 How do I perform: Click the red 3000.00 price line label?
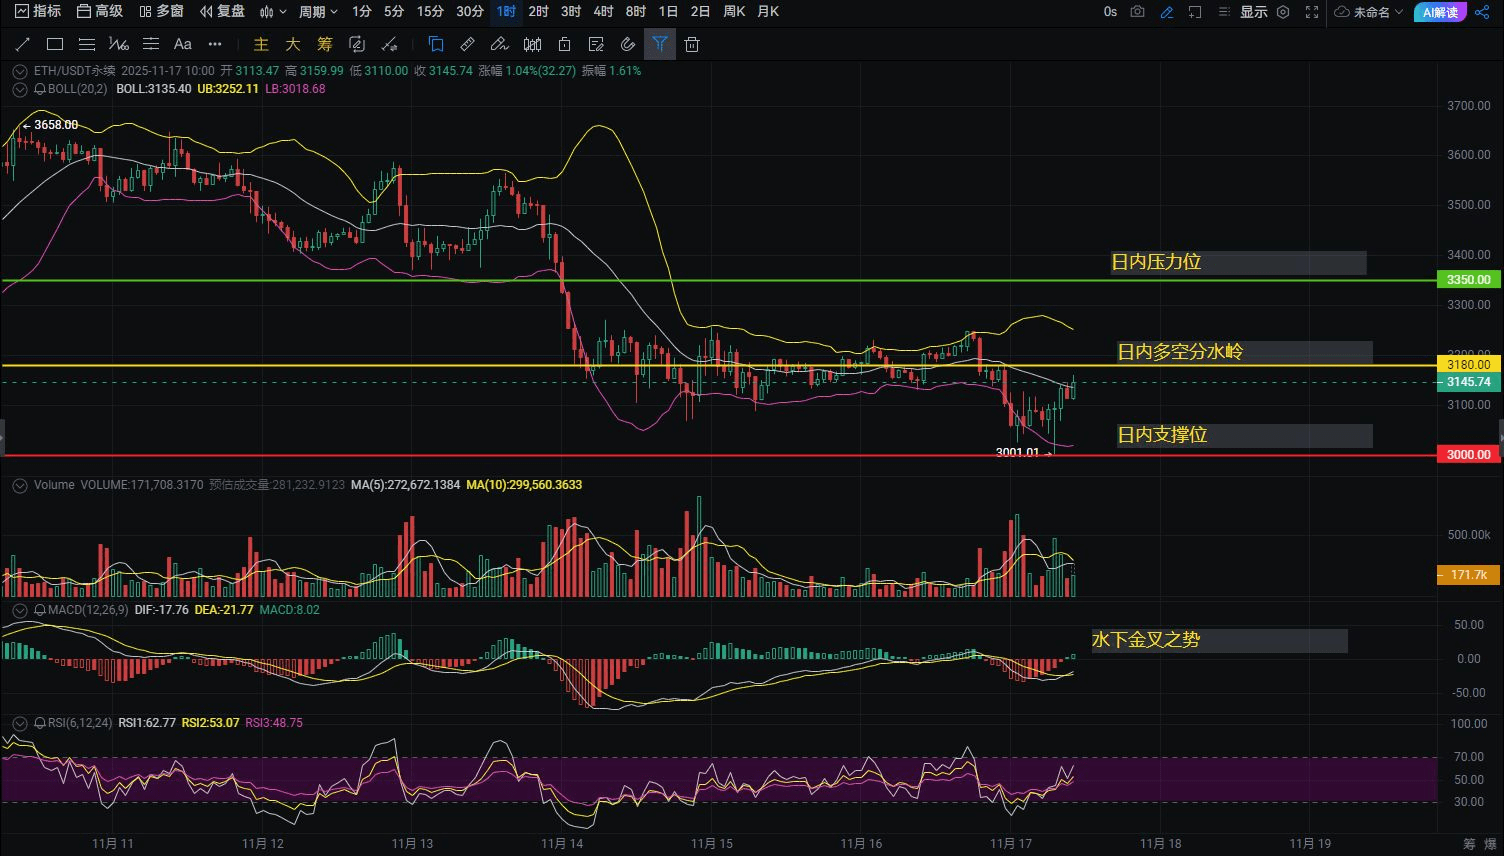(x=1469, y=454)
